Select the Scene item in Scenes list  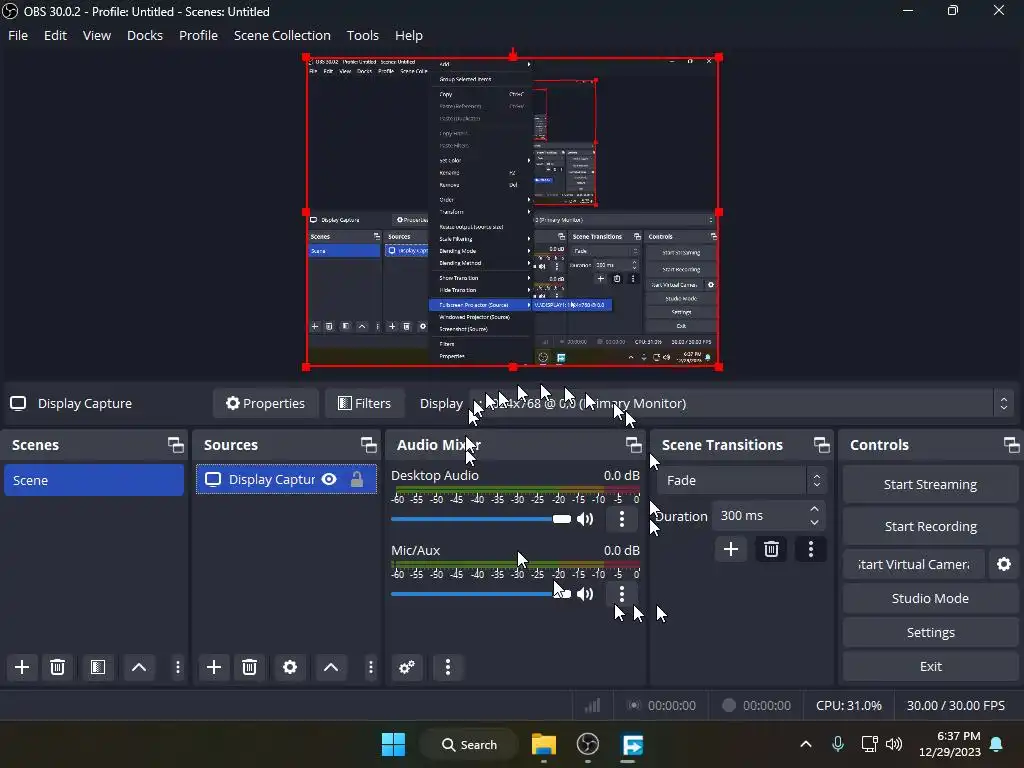point(94,480)
